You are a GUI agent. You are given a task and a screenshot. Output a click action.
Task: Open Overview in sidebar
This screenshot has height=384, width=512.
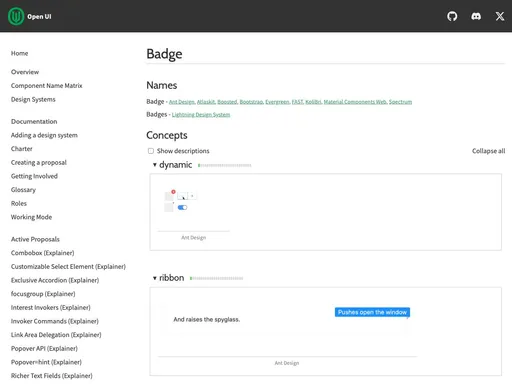coord(25,72)
